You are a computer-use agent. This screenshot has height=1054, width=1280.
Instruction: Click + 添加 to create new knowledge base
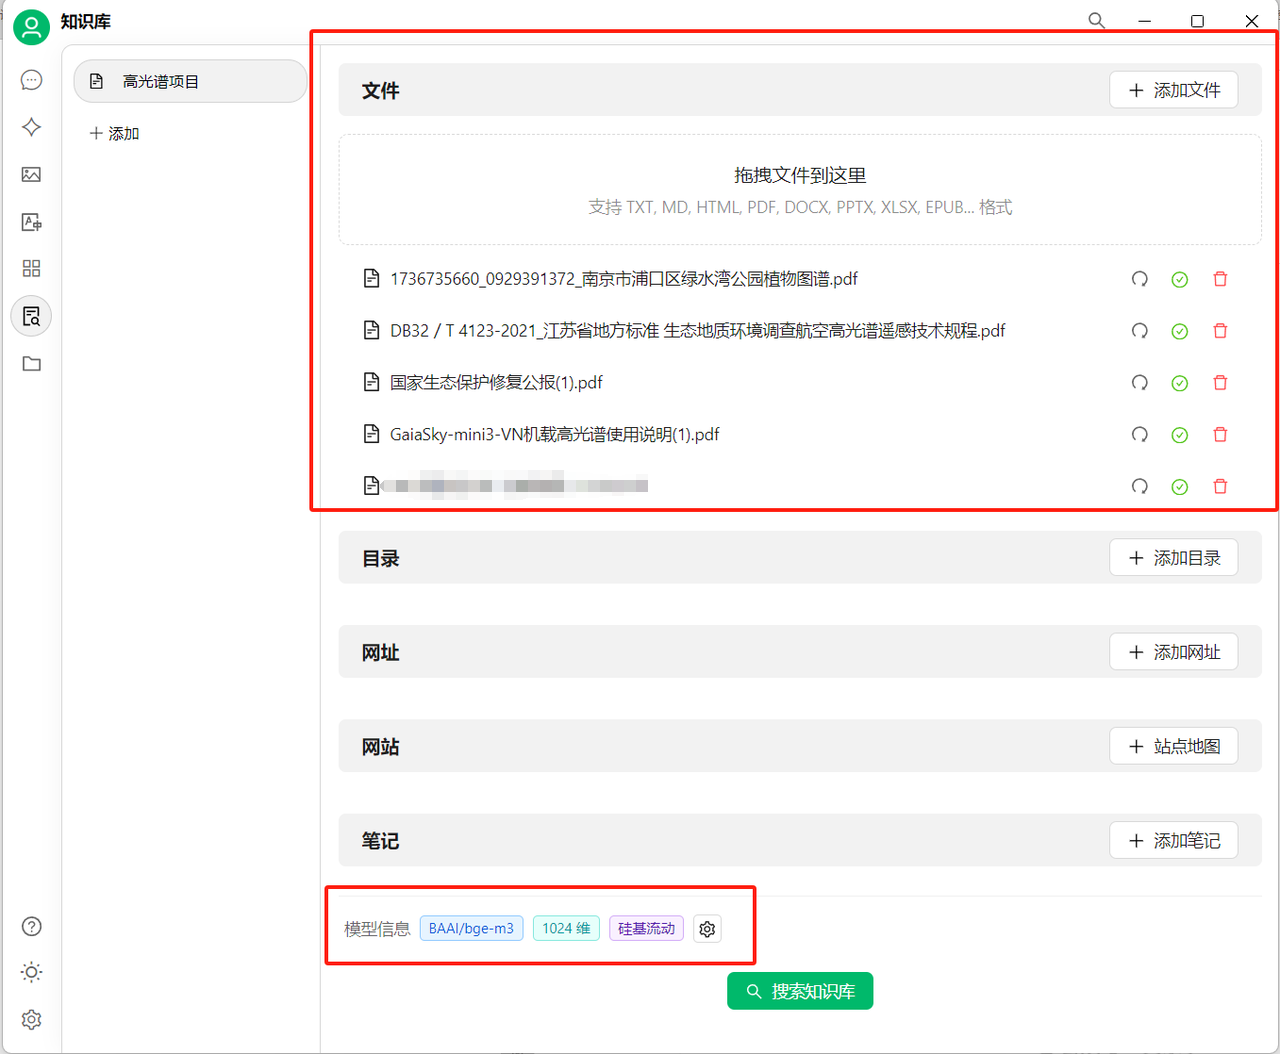click(114, 133)
